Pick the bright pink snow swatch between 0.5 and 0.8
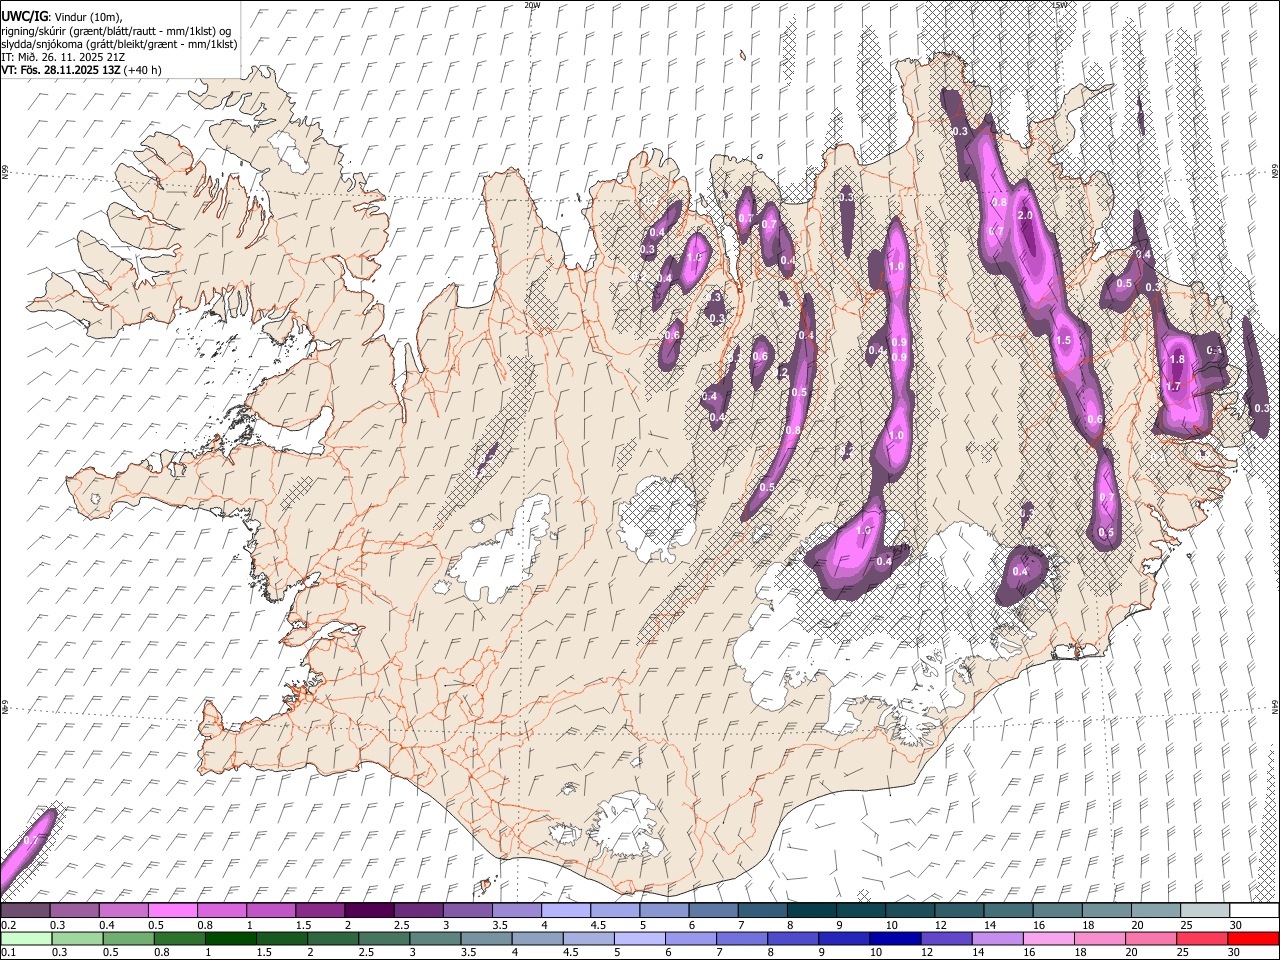Image resolution: width=1280 pixels, height=960 pixels. [x=173, y=911]
